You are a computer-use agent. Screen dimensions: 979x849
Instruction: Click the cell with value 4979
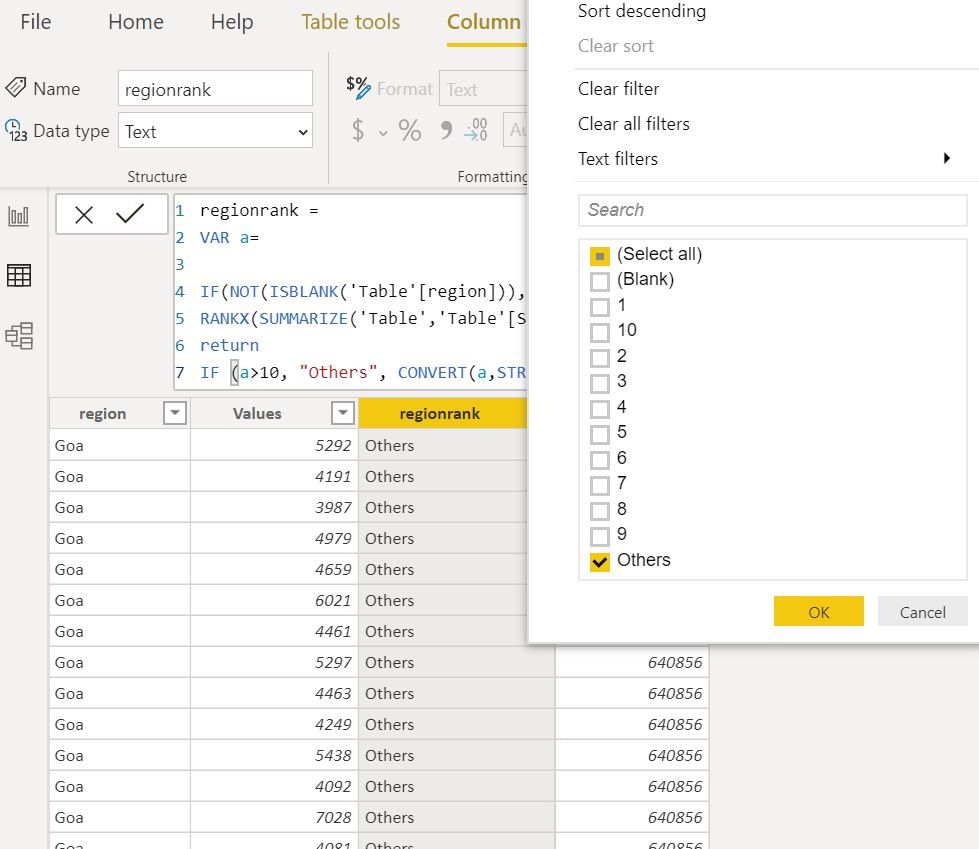pyautogui.click(x=274, y=538)
